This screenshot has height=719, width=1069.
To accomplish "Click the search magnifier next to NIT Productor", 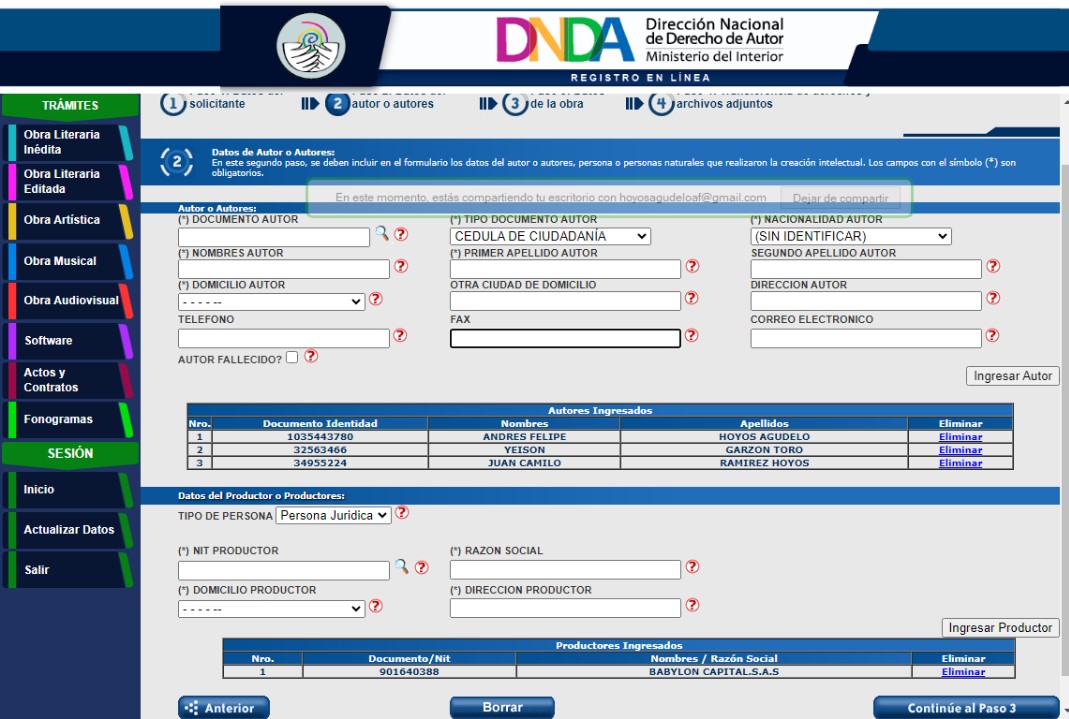I will (402, 566).
